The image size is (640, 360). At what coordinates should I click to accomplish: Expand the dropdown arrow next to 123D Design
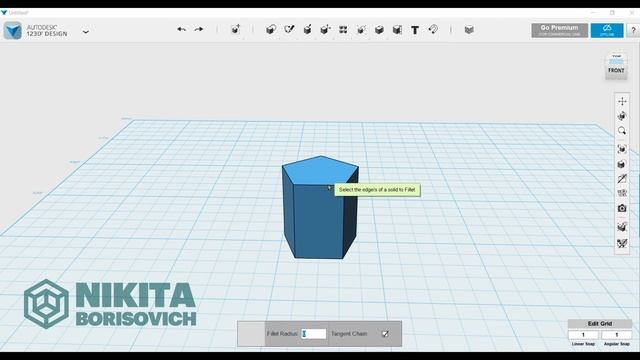pos(86,31)
